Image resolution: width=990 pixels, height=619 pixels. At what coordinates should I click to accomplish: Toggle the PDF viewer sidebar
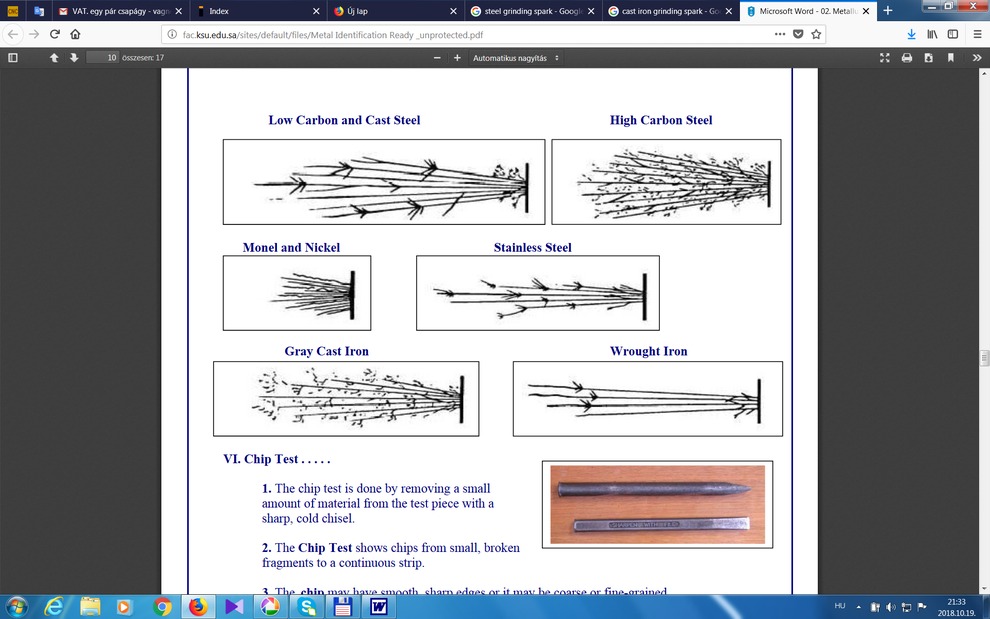click(x=13, y=58)
